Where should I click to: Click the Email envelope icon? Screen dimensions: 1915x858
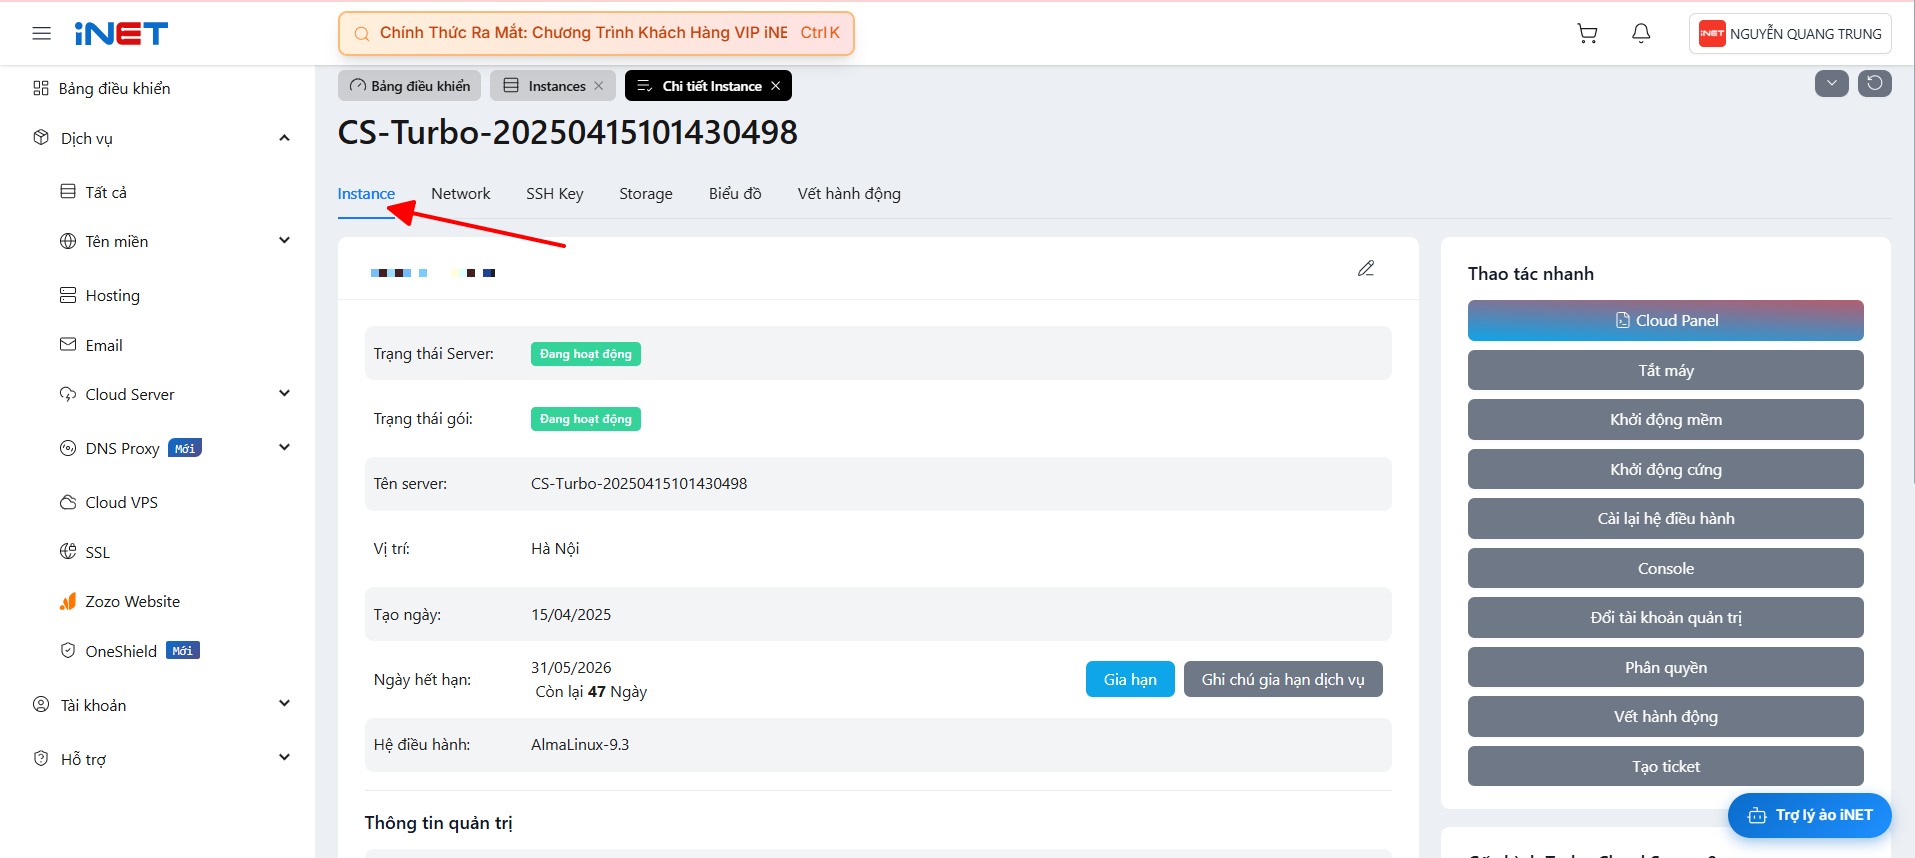tap(68, 344)
